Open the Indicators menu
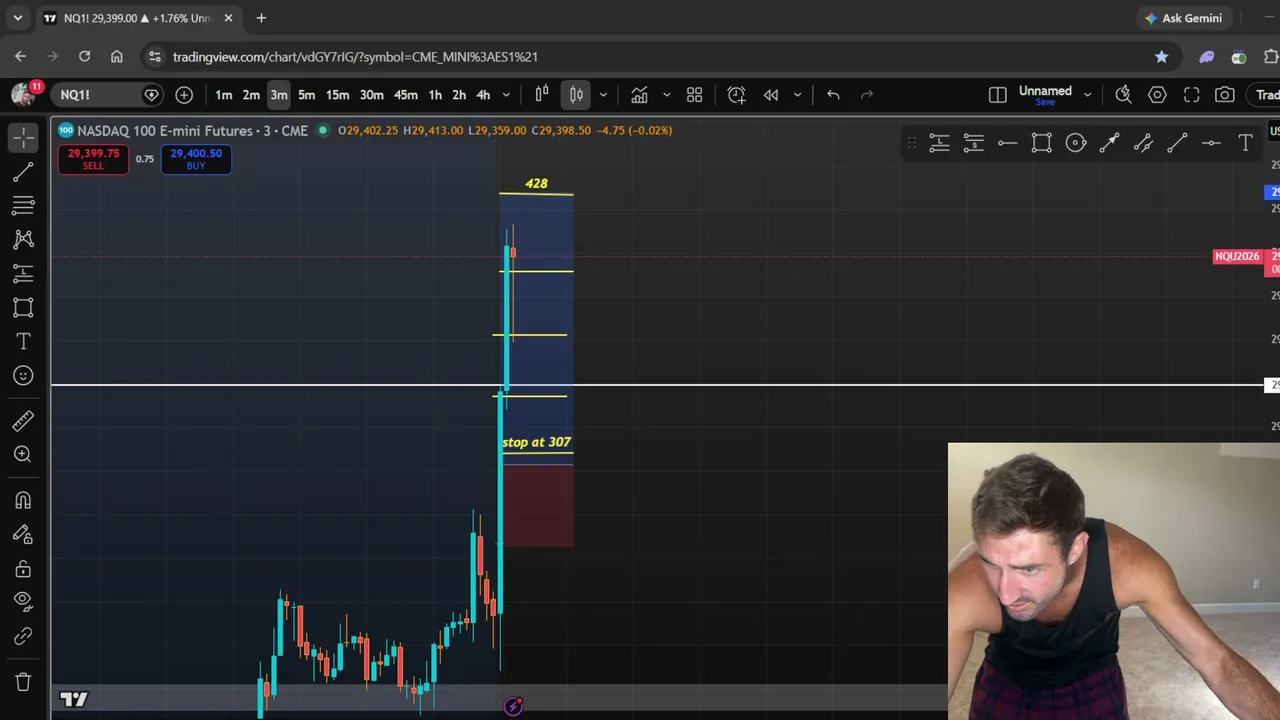 (639, 95)
